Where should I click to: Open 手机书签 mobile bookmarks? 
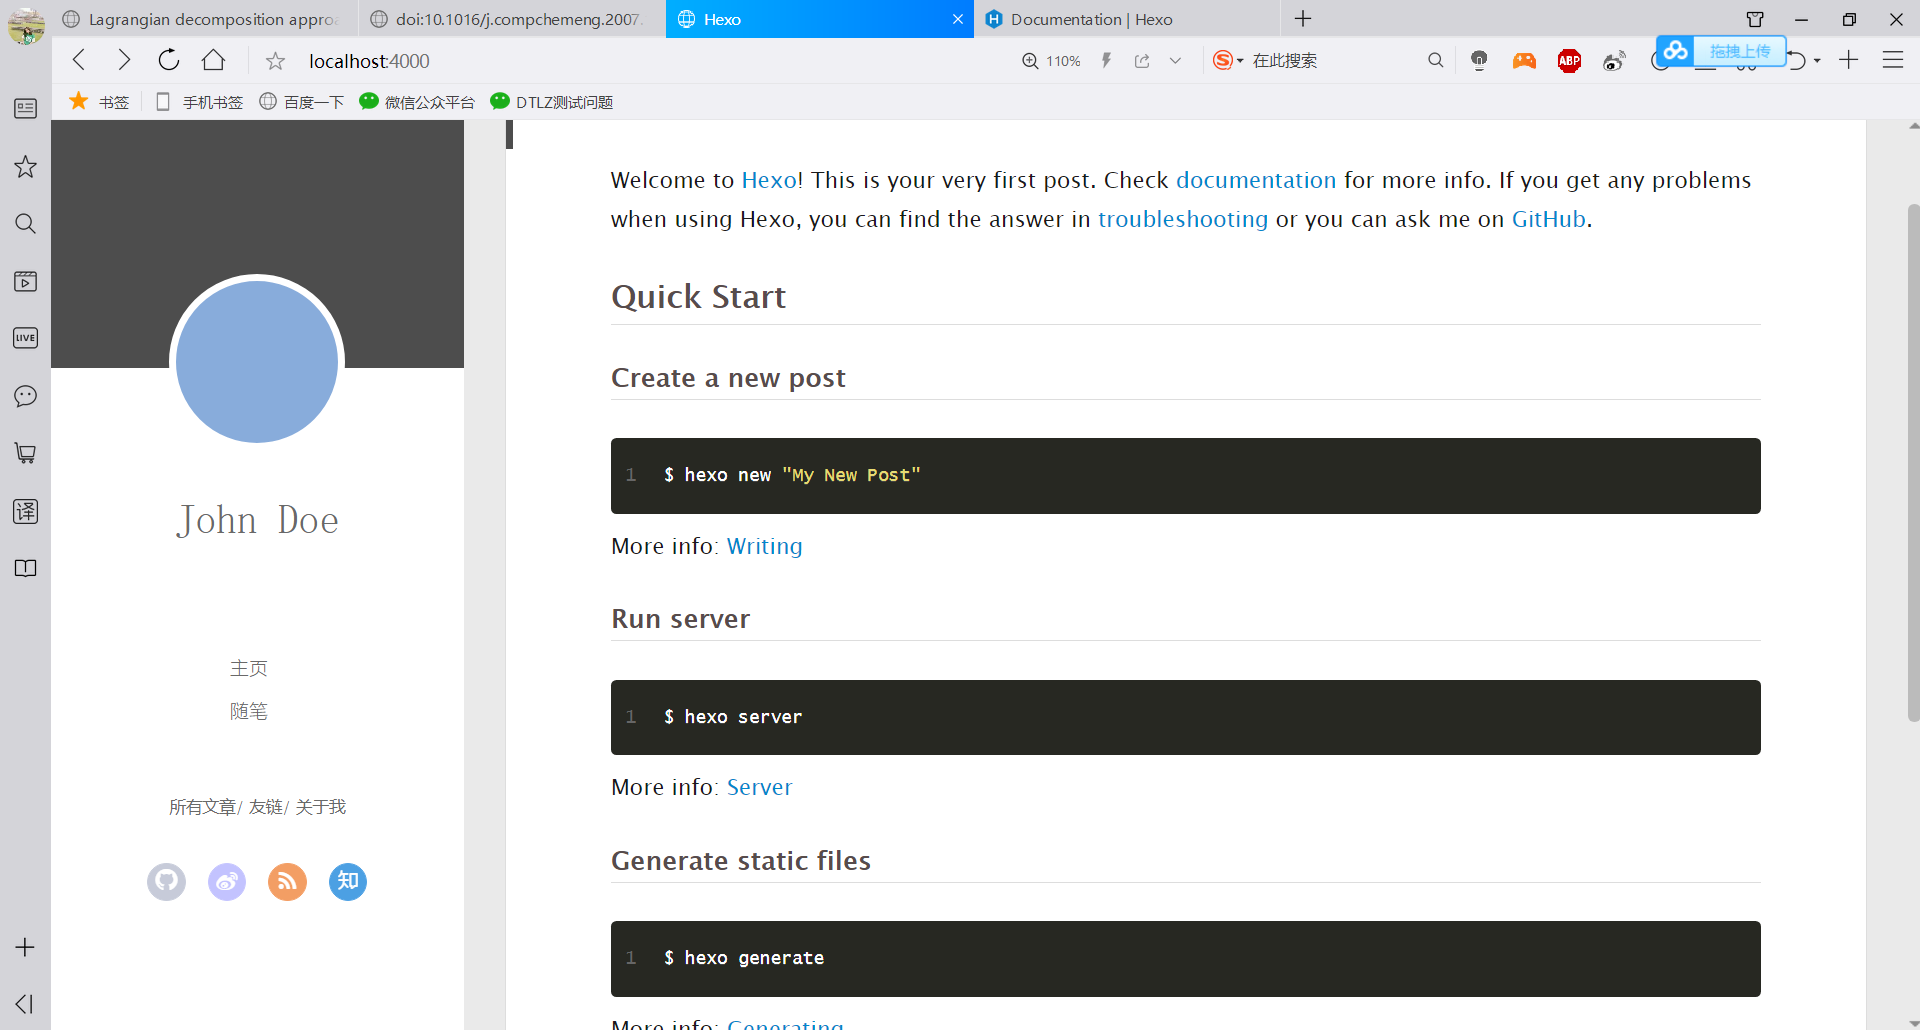[x=200, y=102]
